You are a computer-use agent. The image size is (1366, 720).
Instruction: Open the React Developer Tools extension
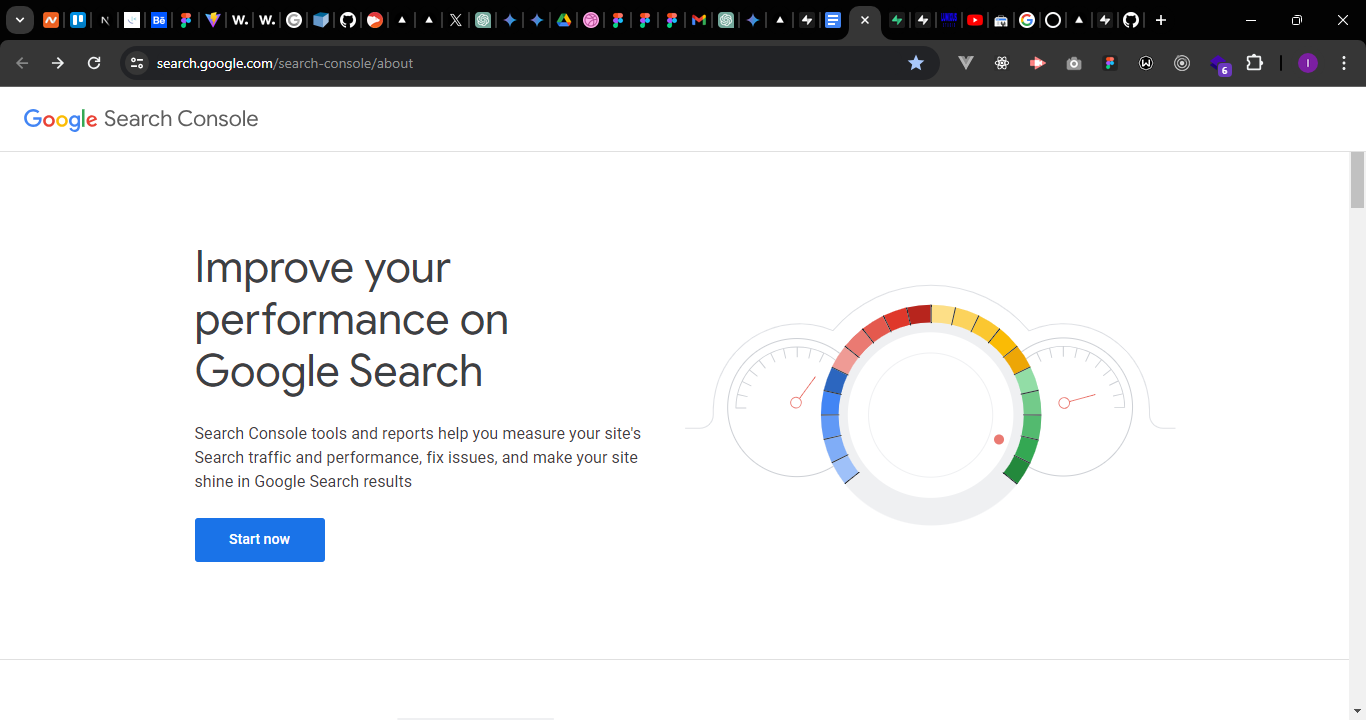(1002, 63)
